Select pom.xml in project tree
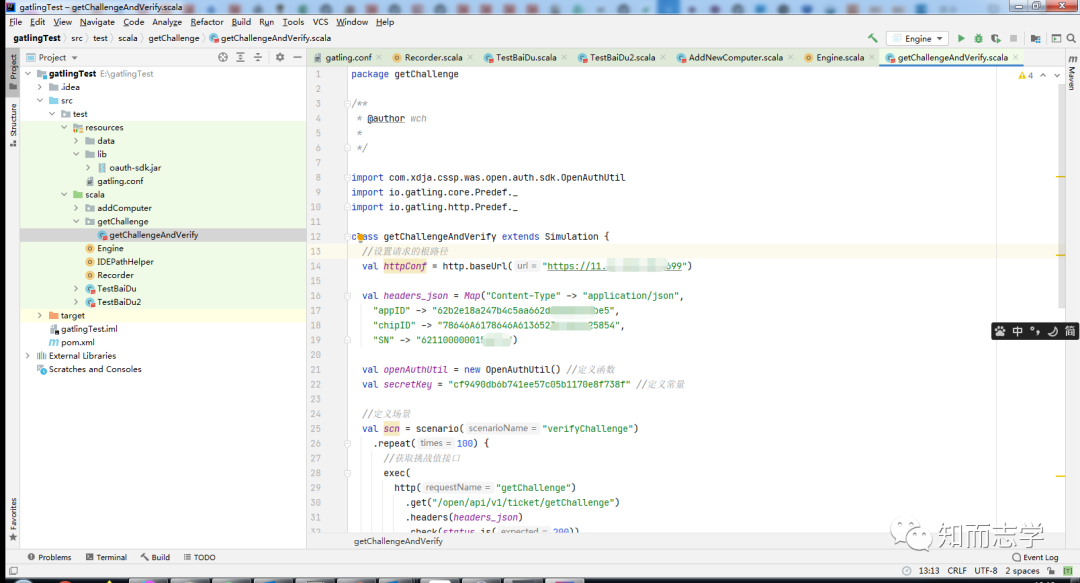This screenshot has height=583, width=1080. 78,342
